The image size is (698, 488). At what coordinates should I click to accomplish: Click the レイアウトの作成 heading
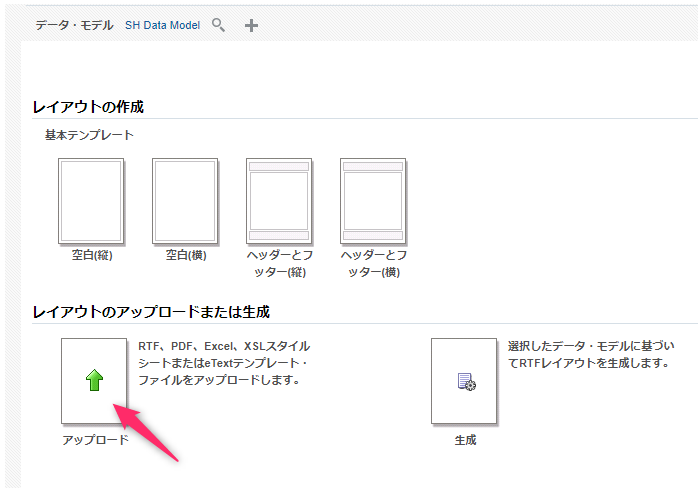pos(88,107)
